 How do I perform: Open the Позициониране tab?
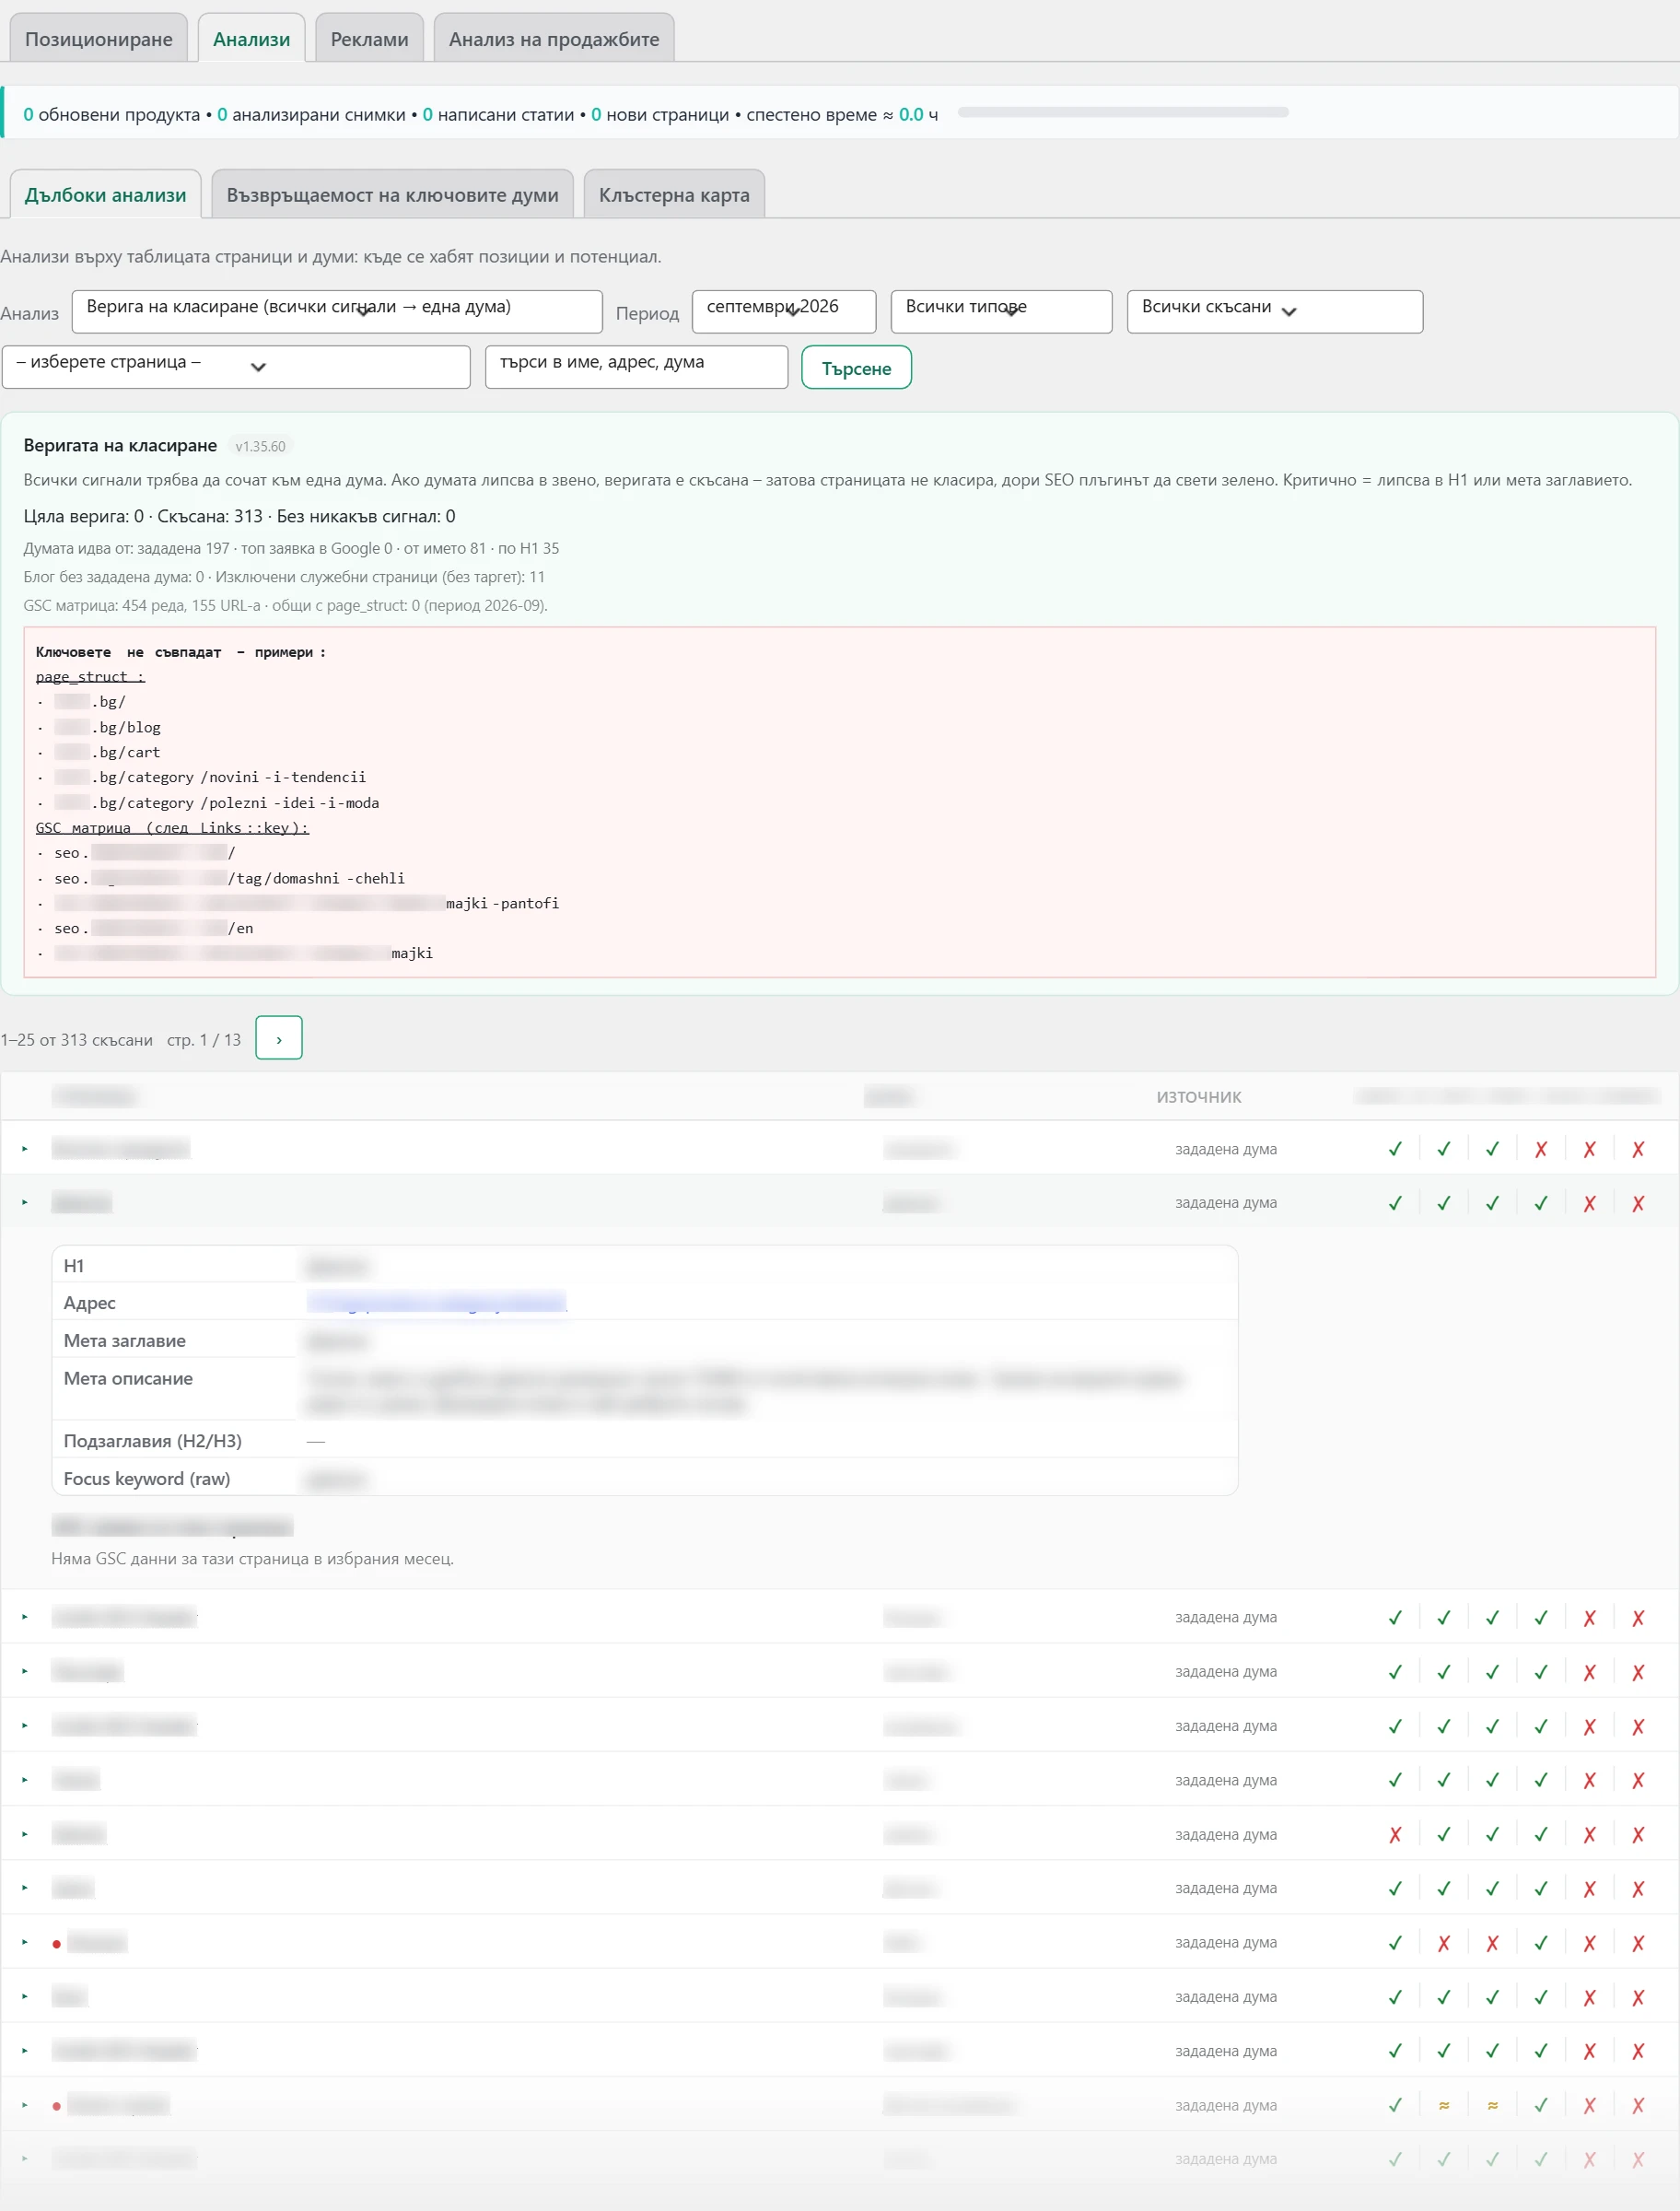pyautogui.click(x=98, y=38)
